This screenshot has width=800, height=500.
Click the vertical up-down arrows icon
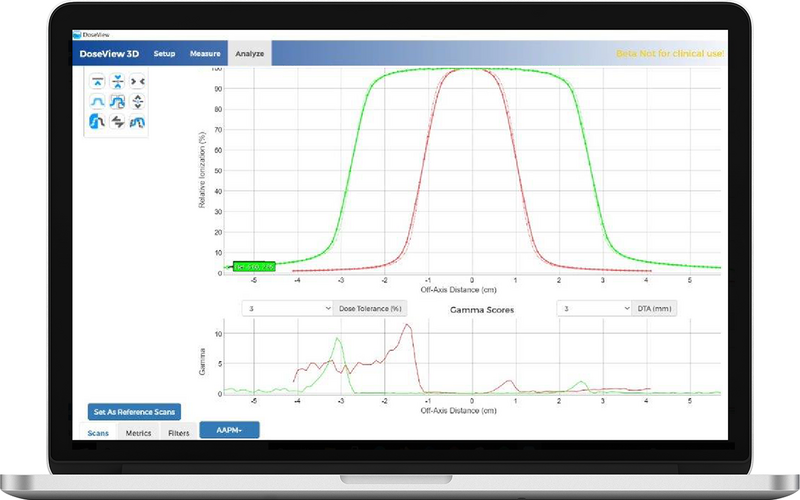(x=137, y=101)
